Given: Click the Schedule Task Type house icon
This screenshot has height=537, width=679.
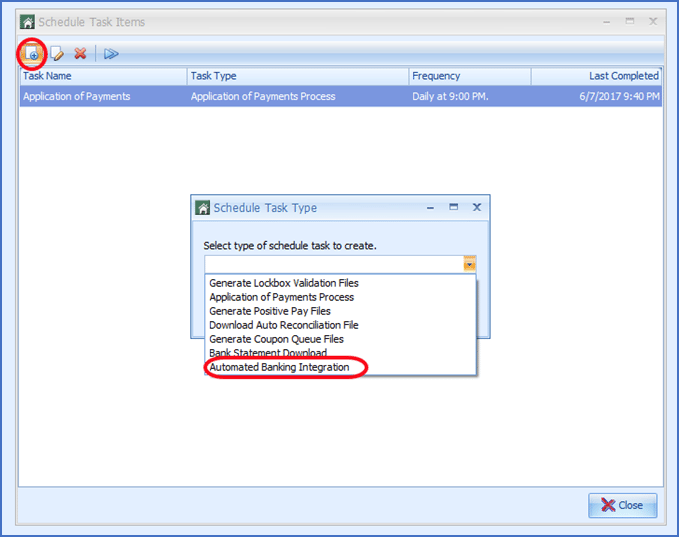Looking at the screenshot, I should coord(203,208).
